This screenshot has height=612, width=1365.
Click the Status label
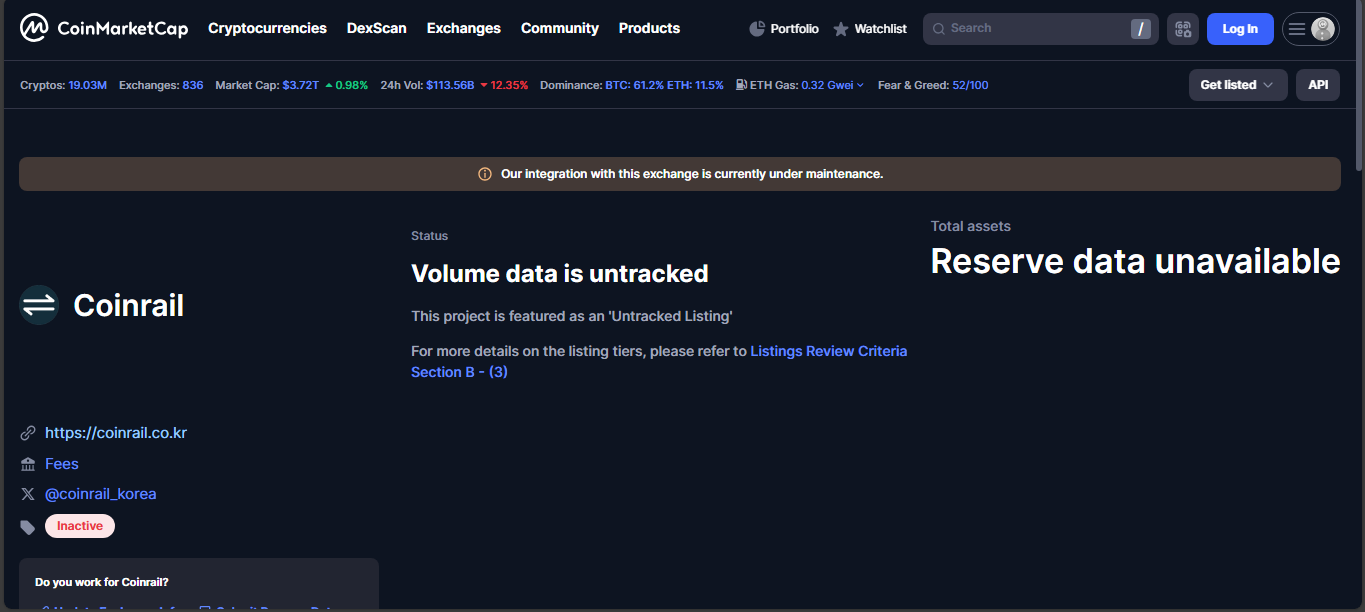[430, 236]
